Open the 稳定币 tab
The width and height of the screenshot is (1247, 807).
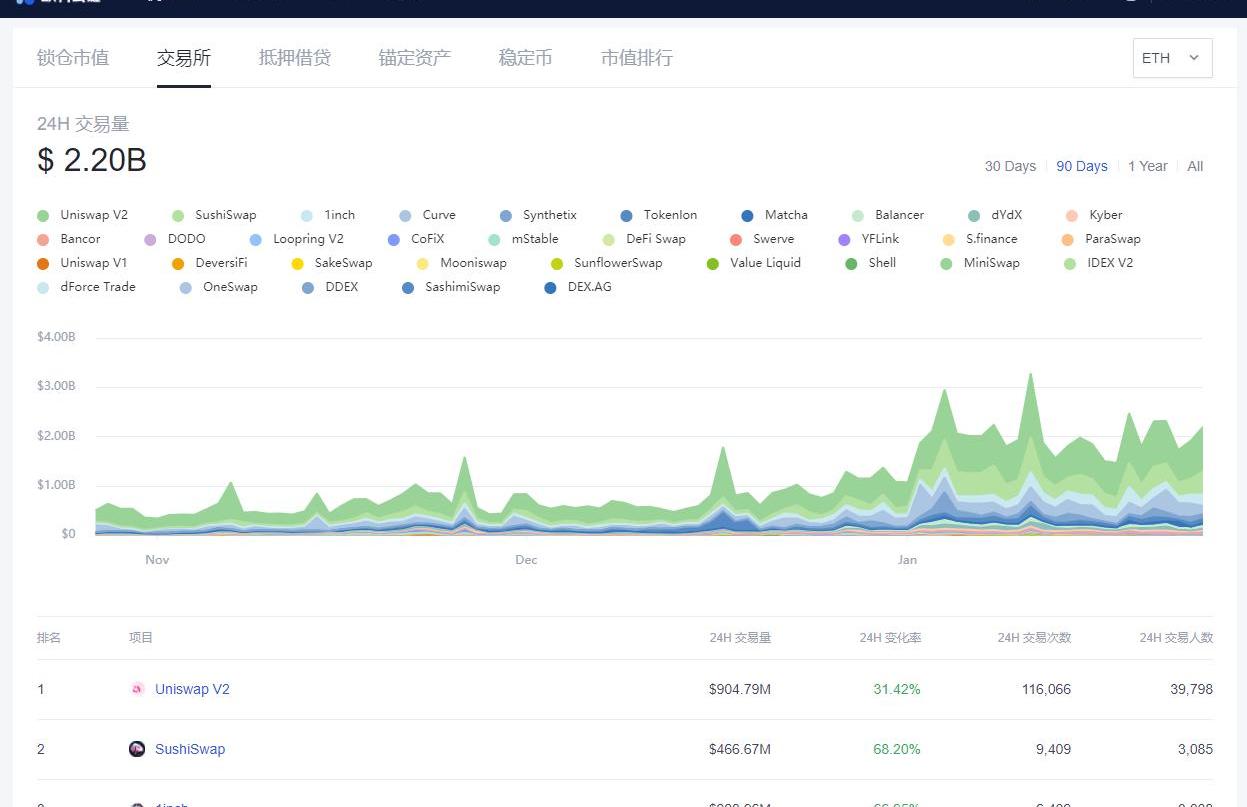point(525,58)
